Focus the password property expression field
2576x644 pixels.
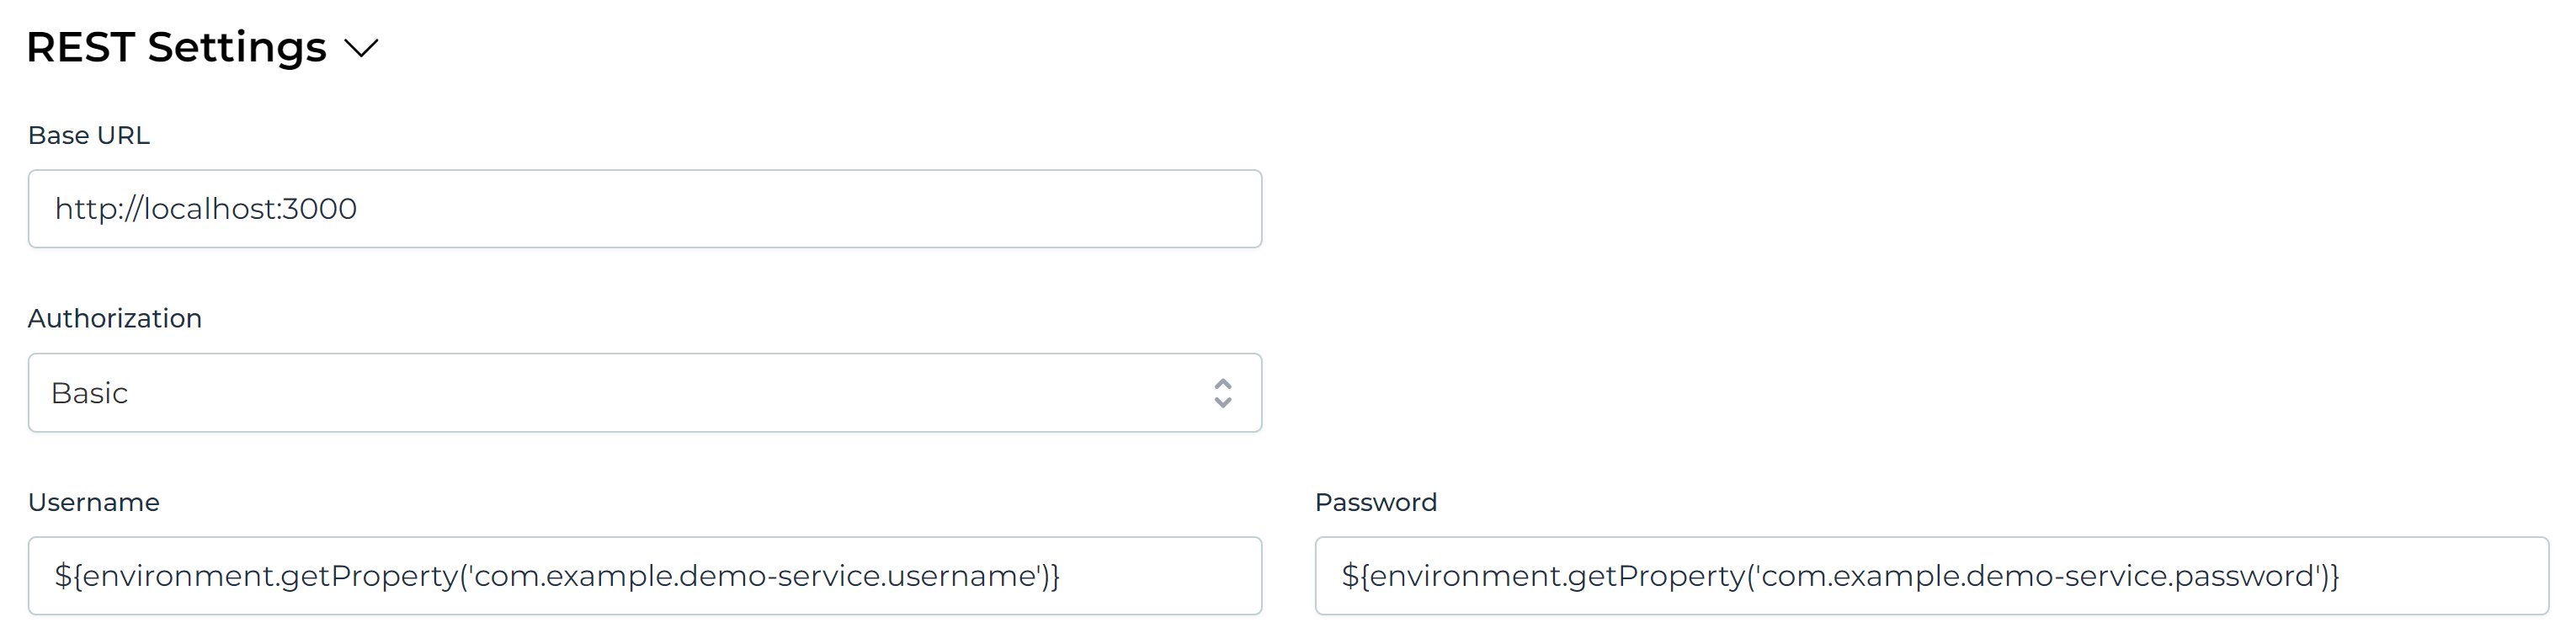pyautogui.click(x=1930, y=576)
